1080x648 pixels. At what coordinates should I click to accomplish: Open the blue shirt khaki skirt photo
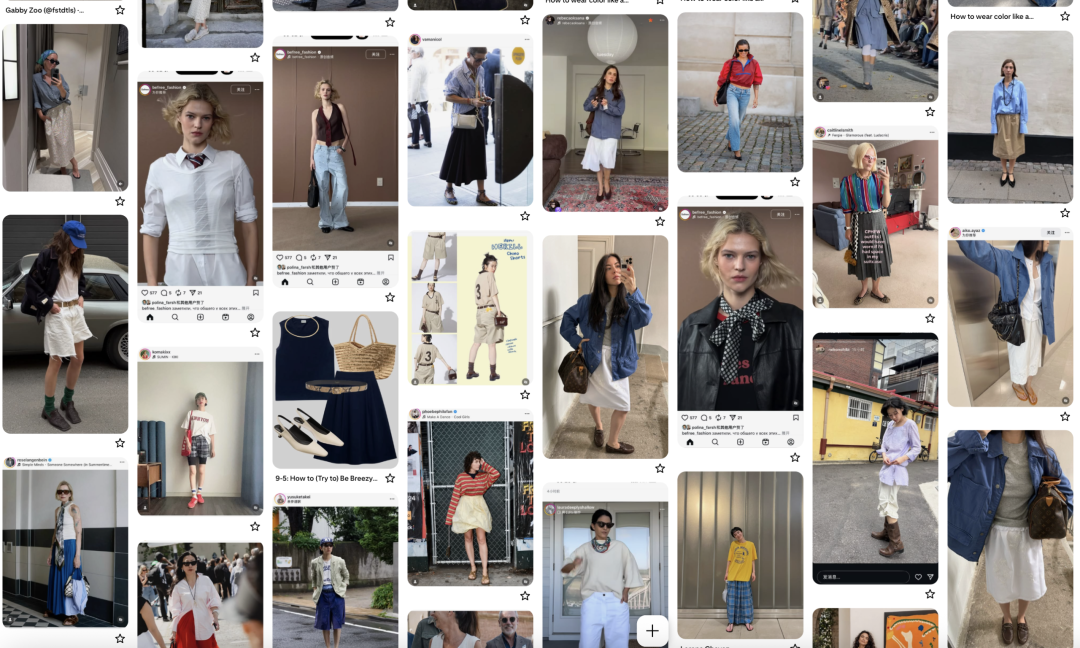pos(1010,117)
